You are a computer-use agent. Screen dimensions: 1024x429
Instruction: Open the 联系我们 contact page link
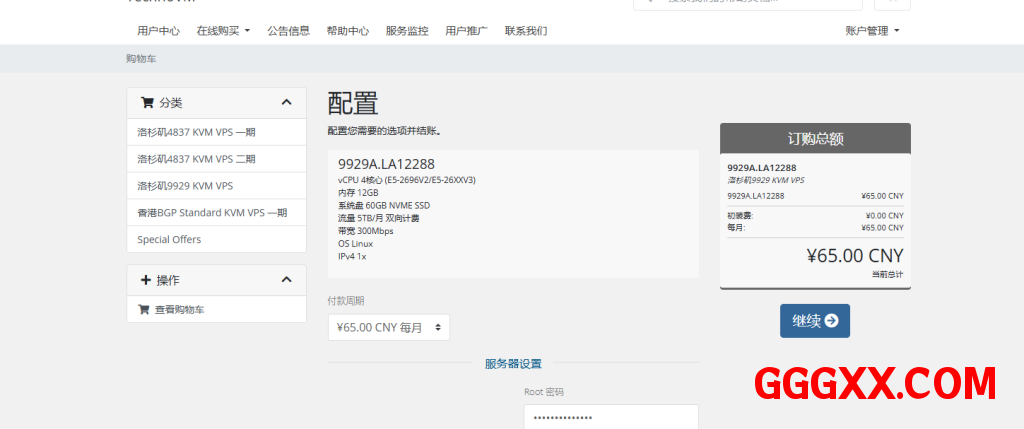(x=526, y=31)
